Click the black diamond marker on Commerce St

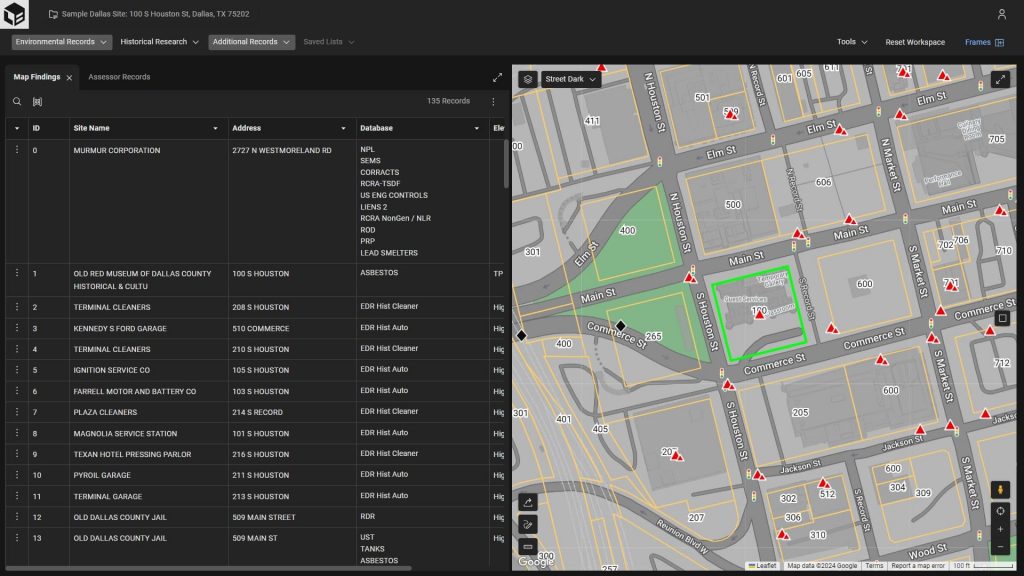tap(620, 325)
